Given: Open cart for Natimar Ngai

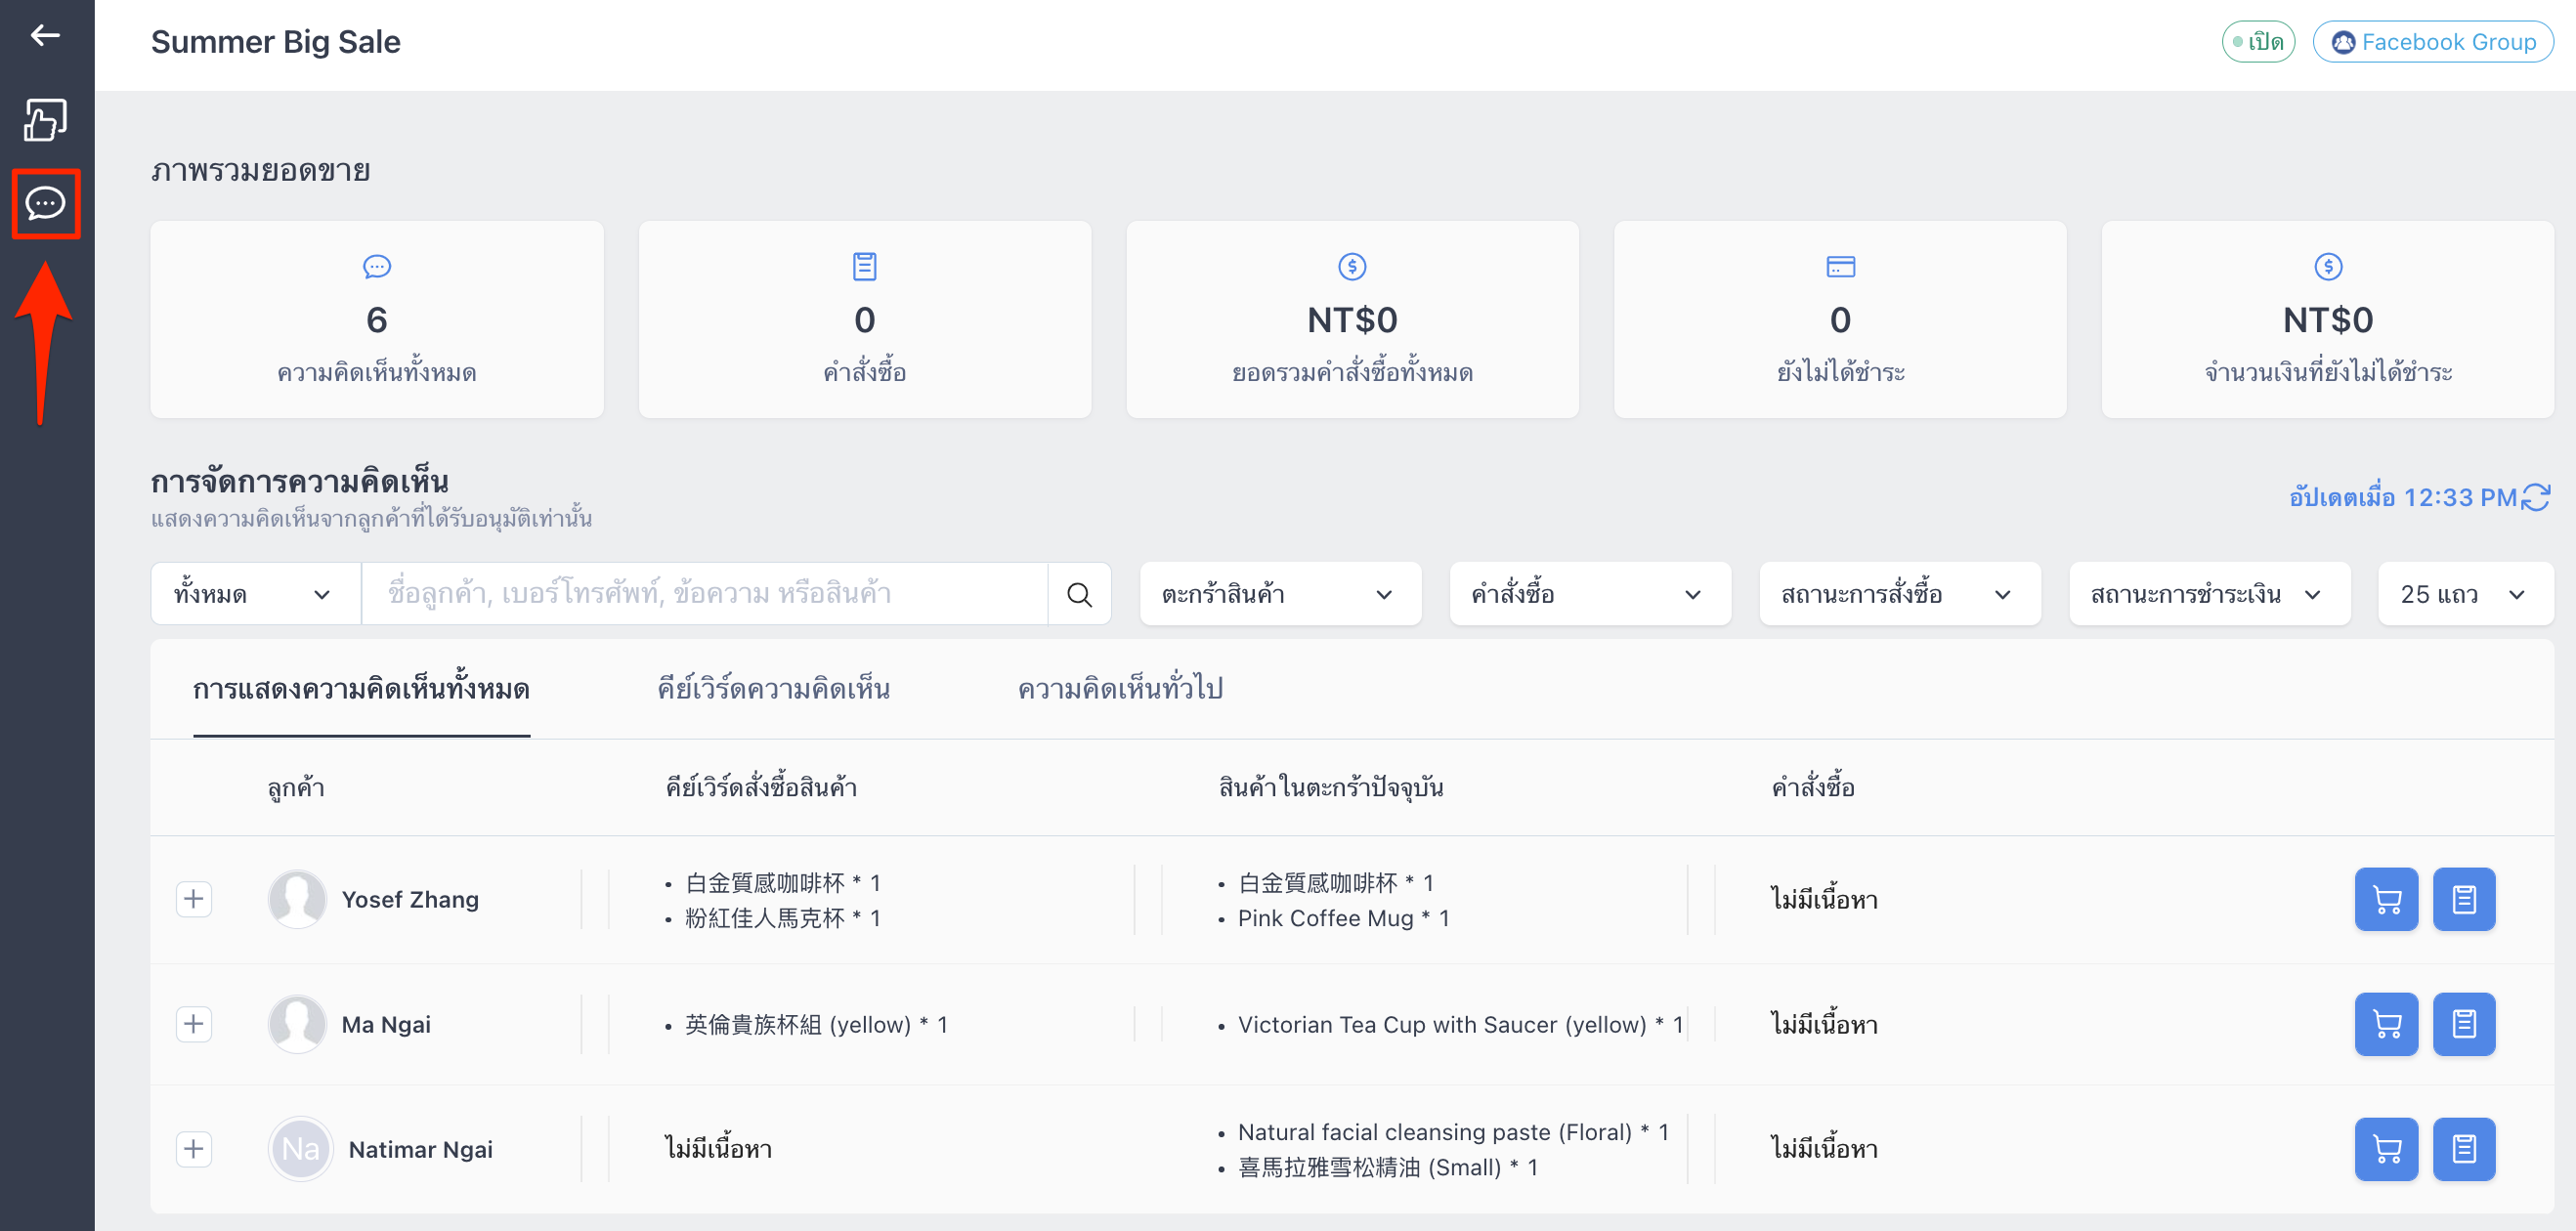Looking at the screenshot, I should [x=2386, y=1149].
